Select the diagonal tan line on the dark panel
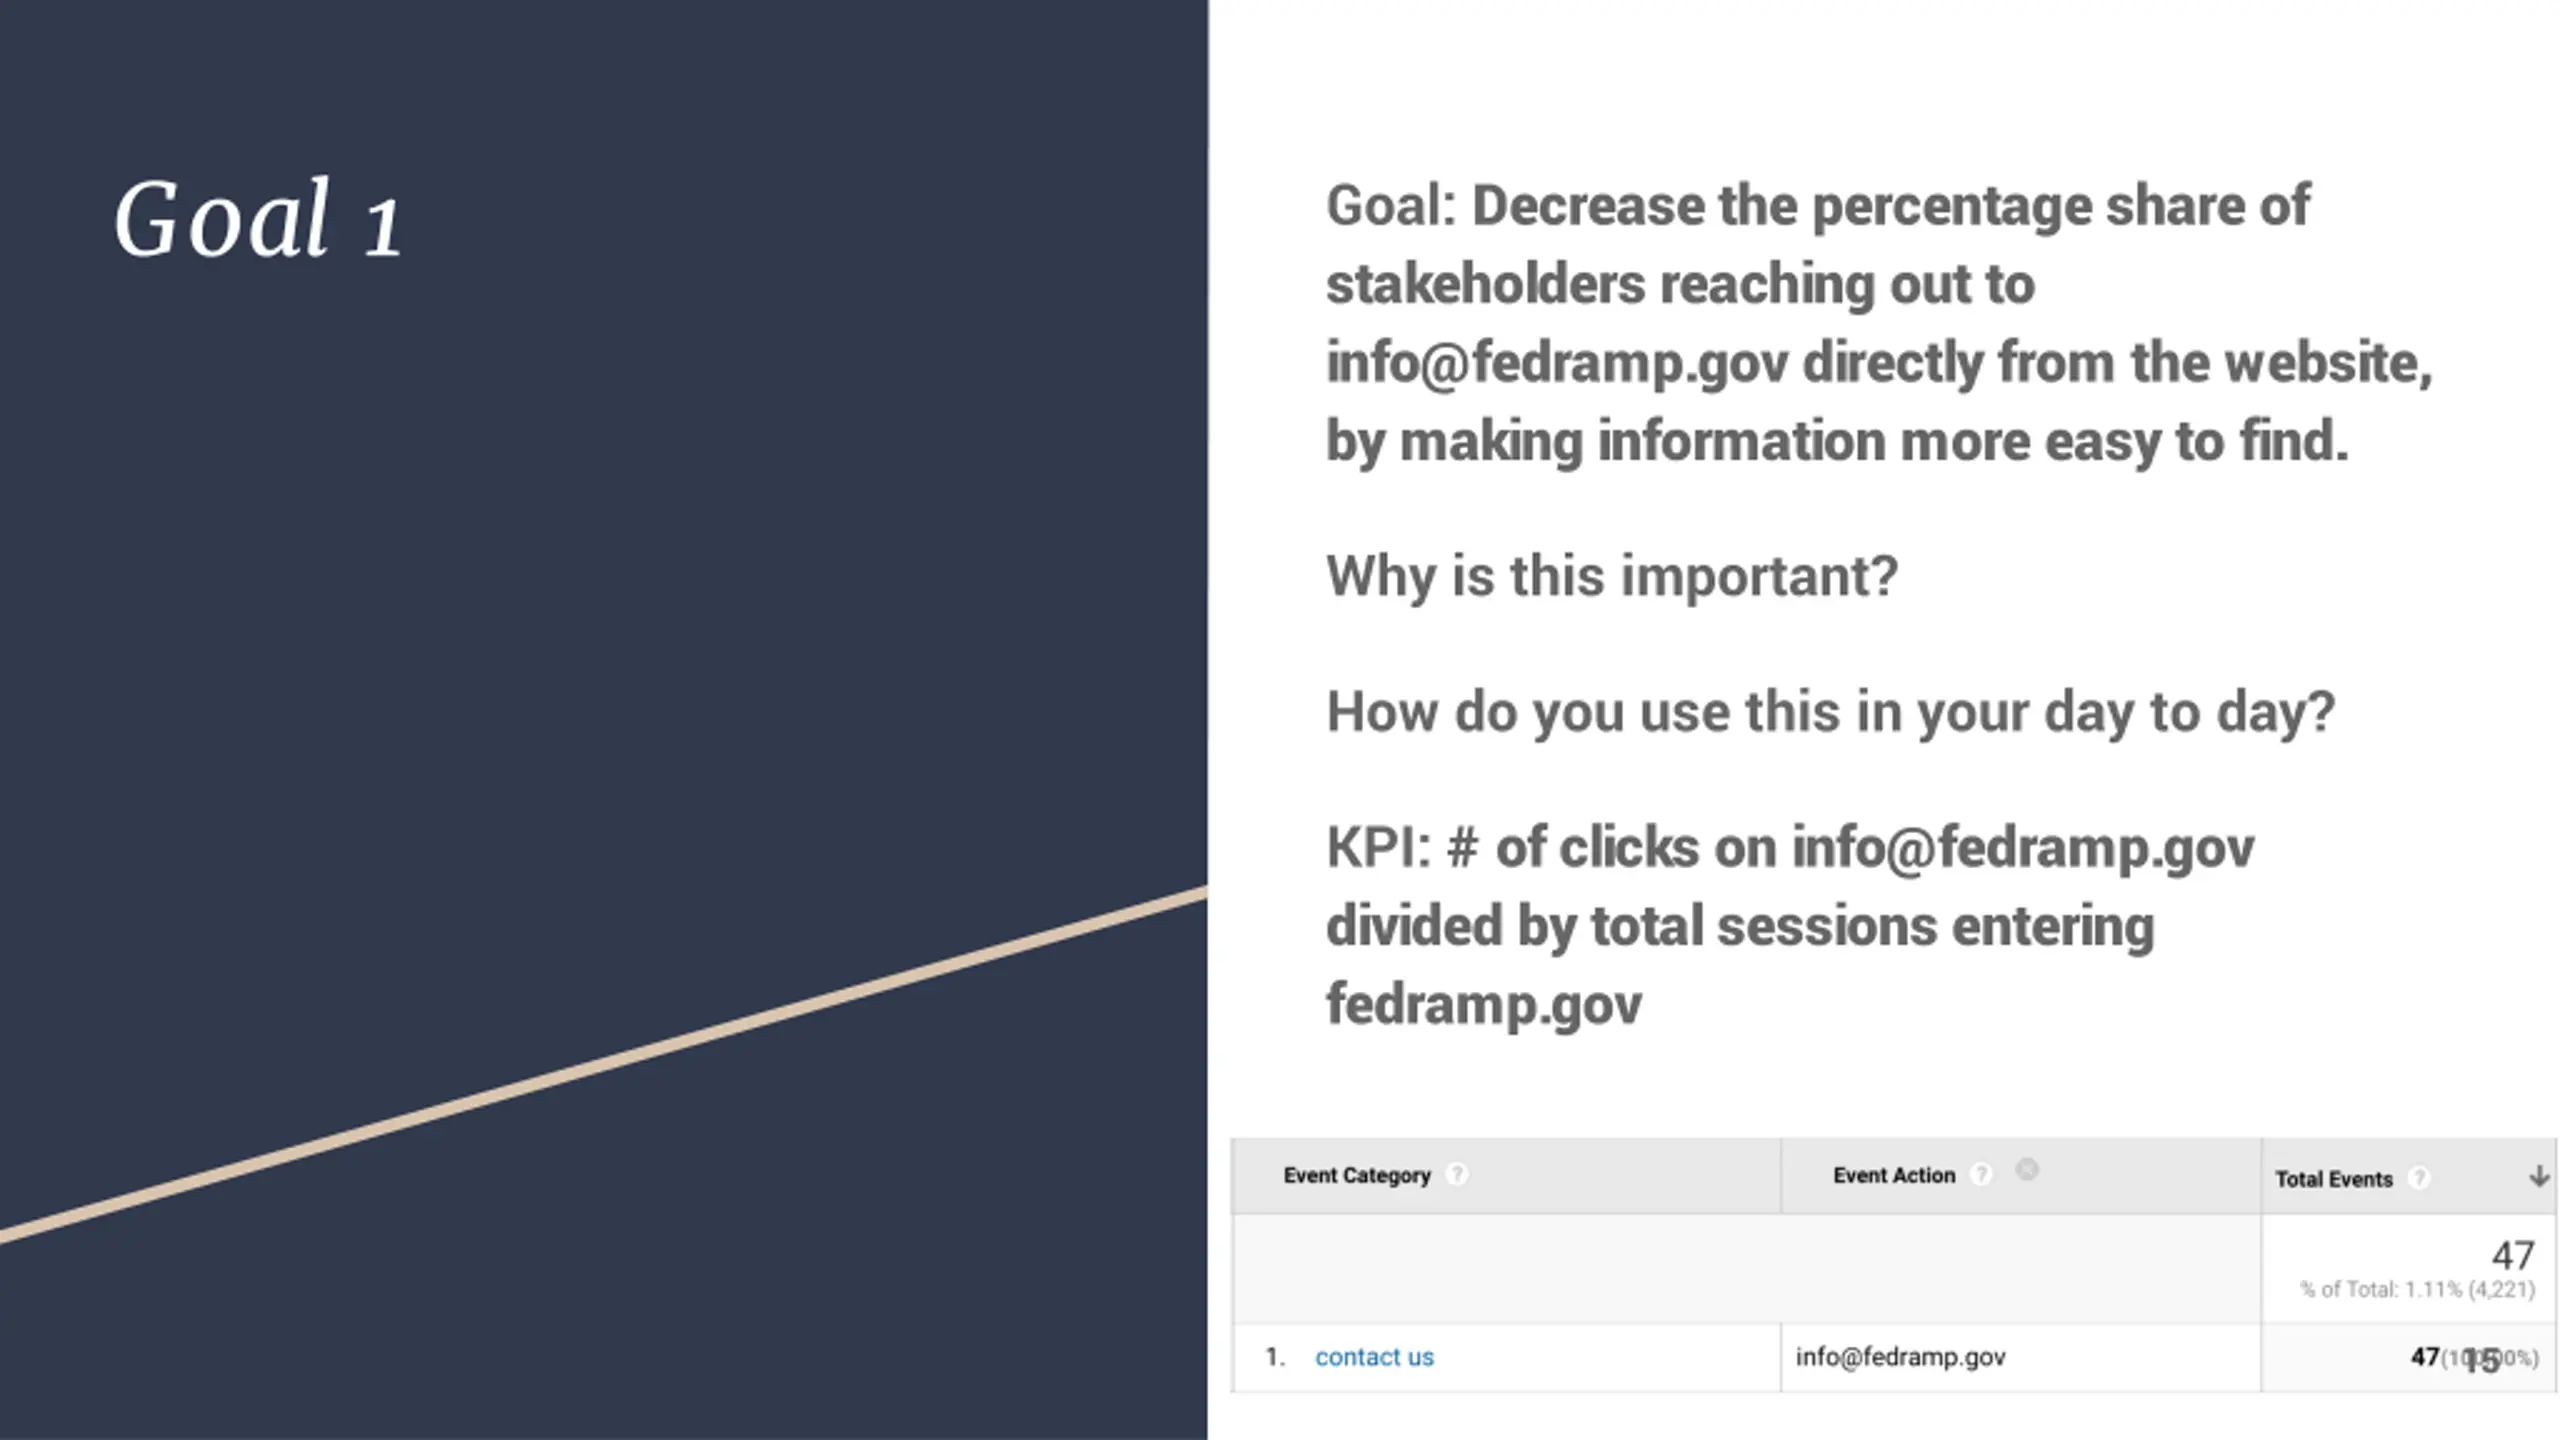 604,1064
